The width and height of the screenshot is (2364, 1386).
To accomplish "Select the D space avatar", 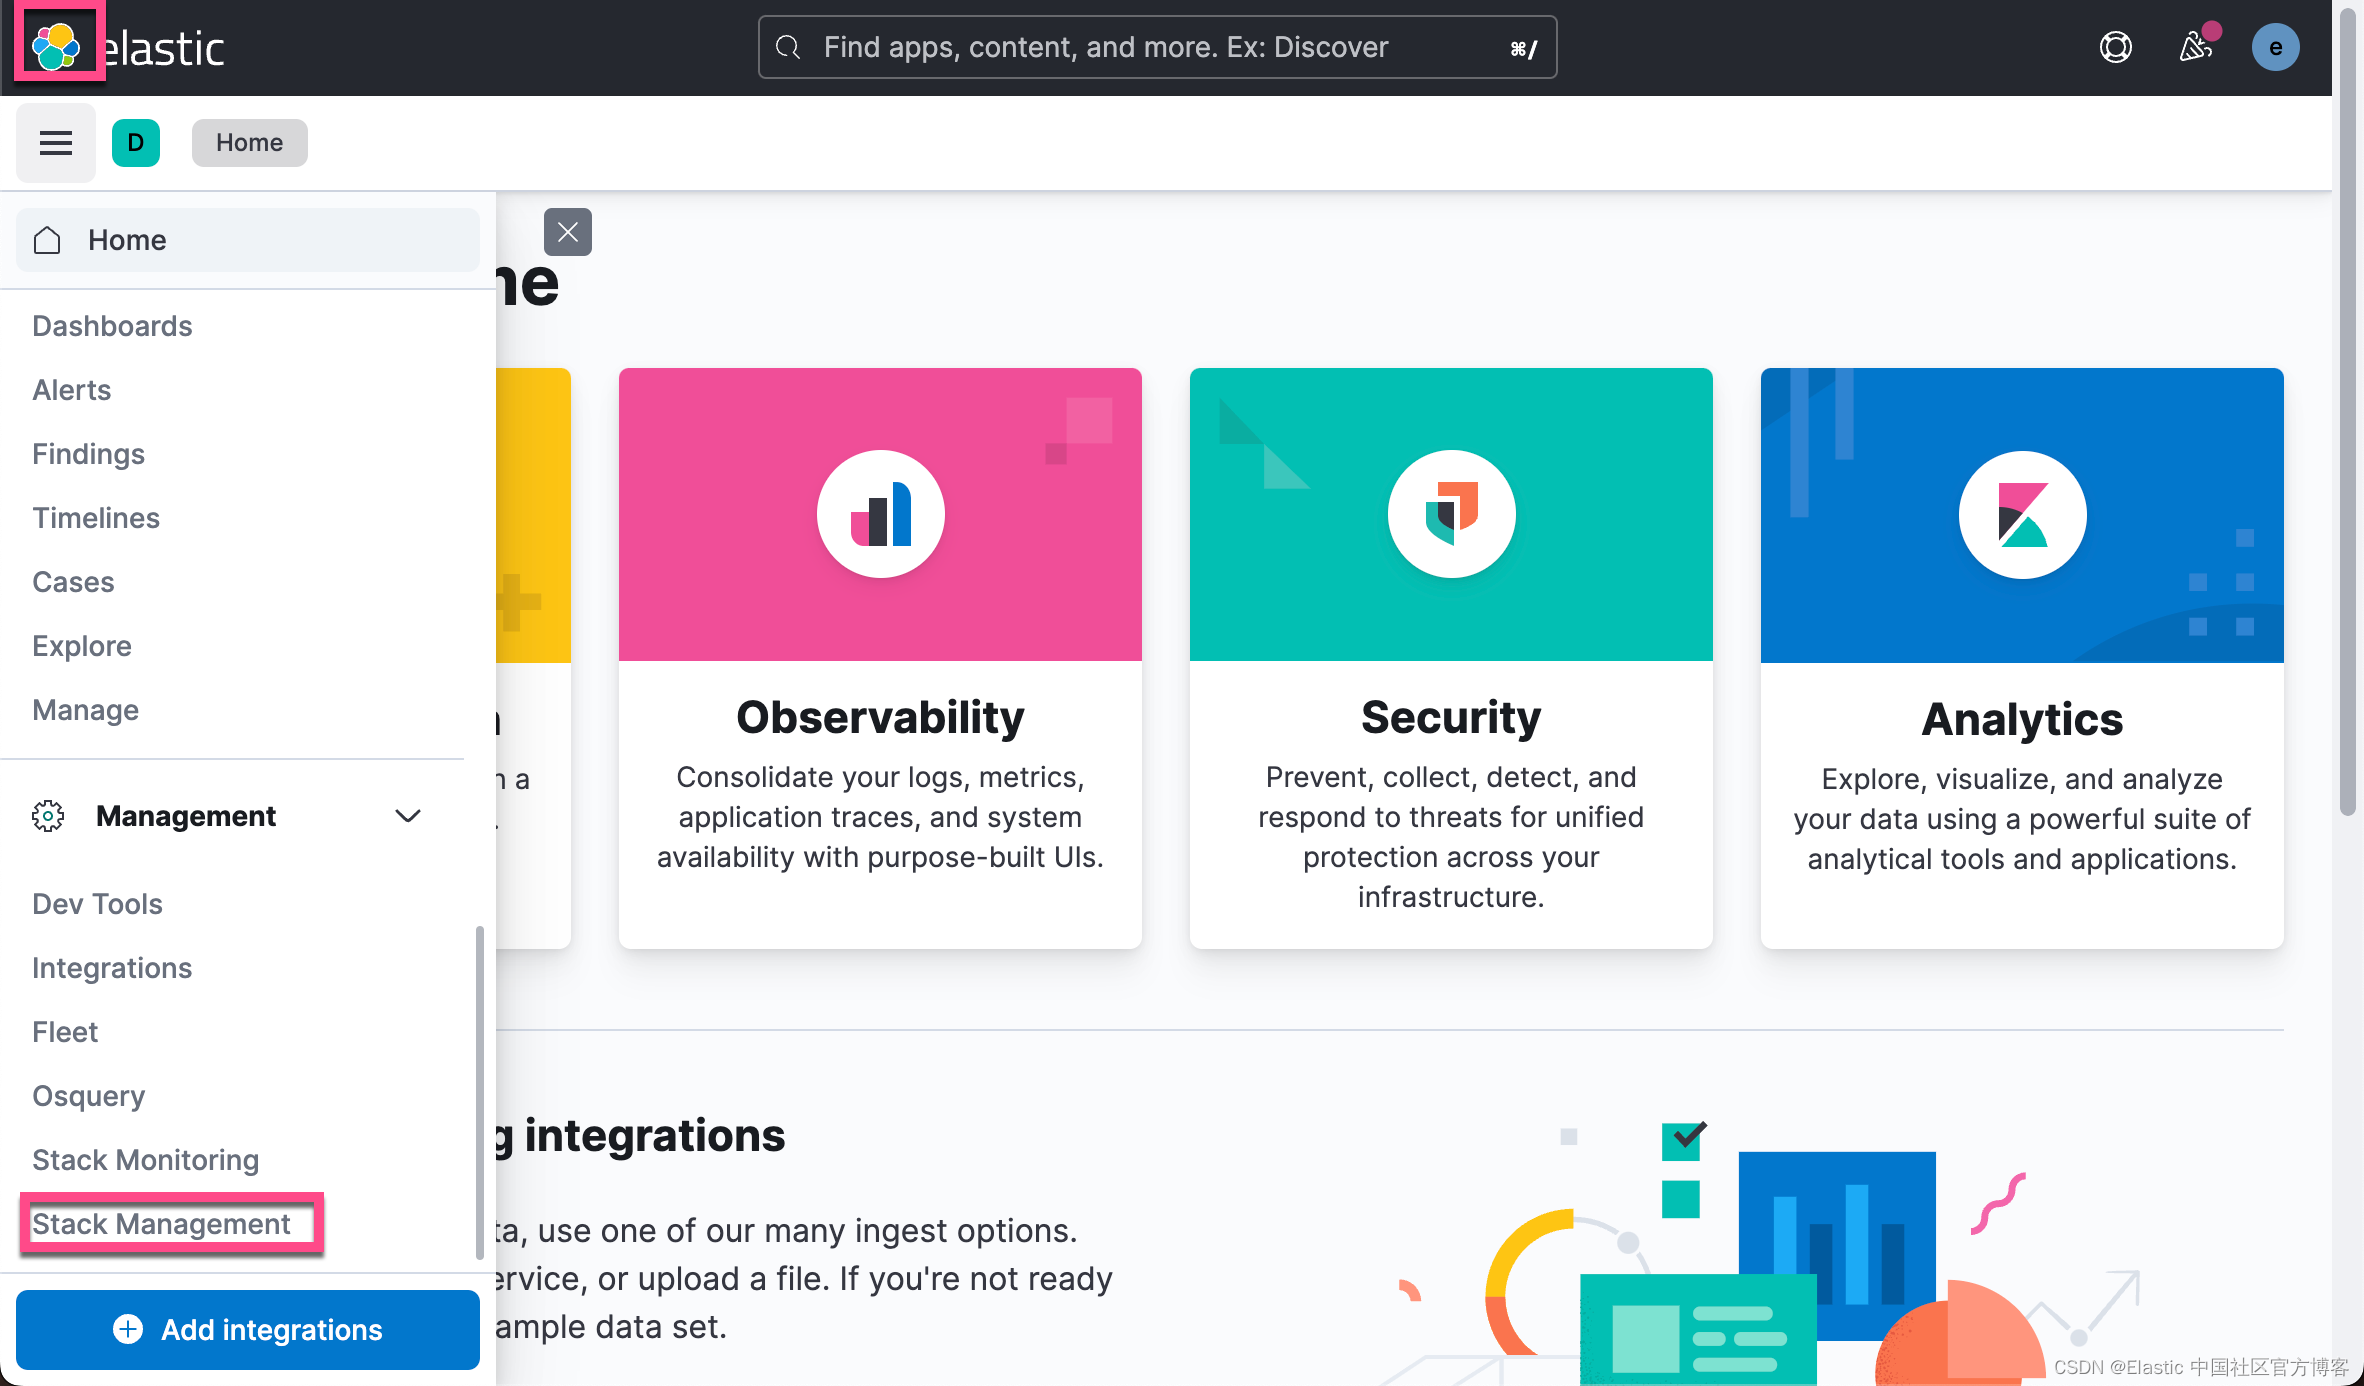I will click(x=136, y=142).
